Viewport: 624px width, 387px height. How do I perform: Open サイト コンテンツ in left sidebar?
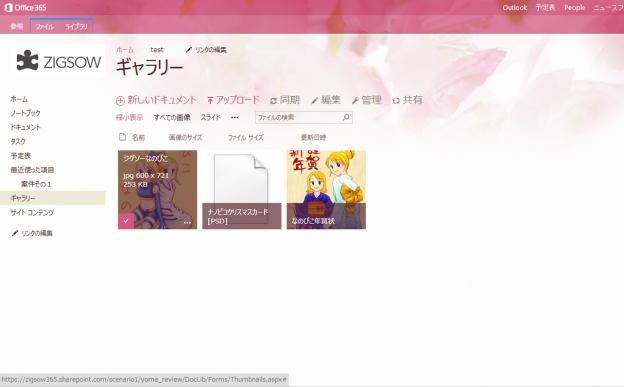point(32,212)
